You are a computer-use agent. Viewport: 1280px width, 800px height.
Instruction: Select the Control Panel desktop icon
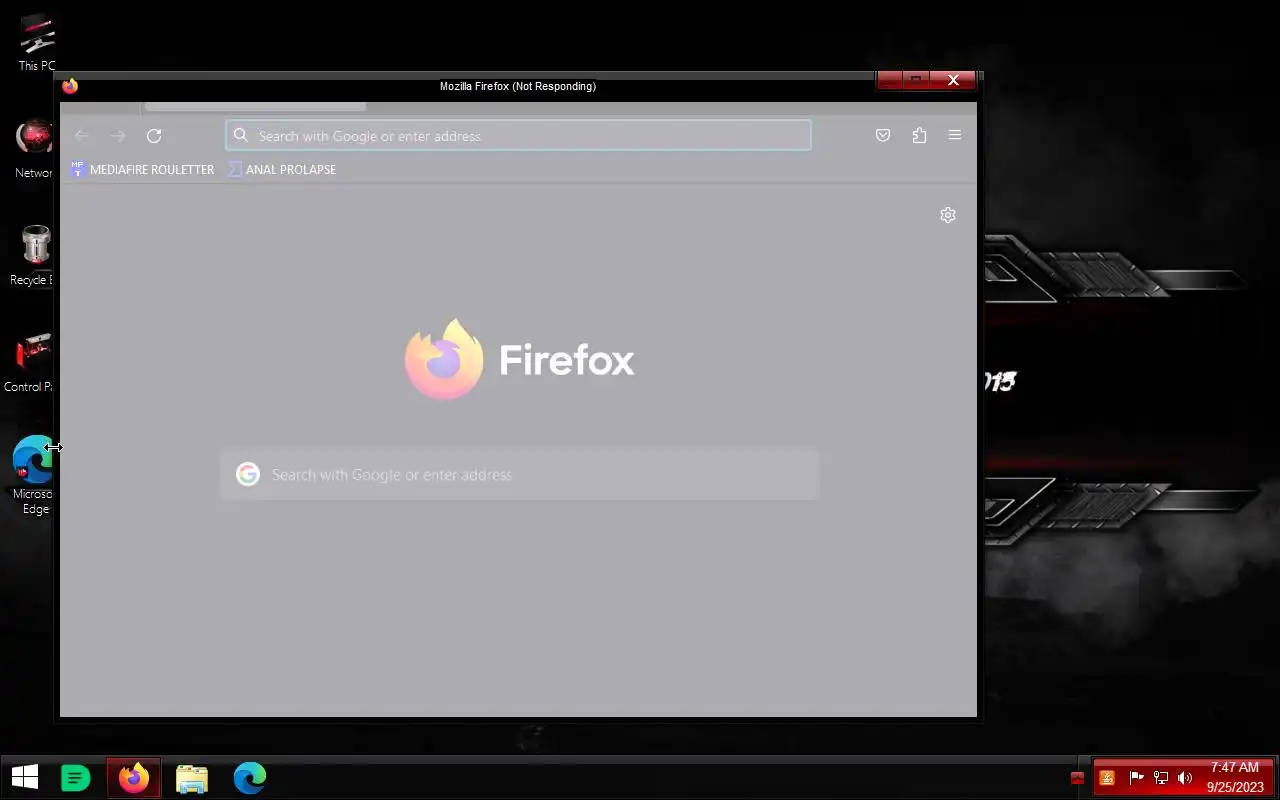click(x=33, y=363)
